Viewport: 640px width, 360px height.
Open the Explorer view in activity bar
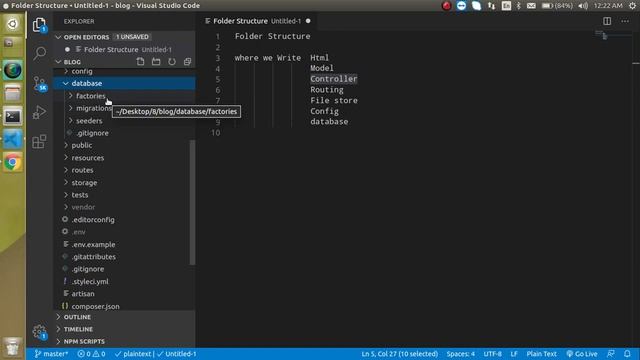(39, 25)
